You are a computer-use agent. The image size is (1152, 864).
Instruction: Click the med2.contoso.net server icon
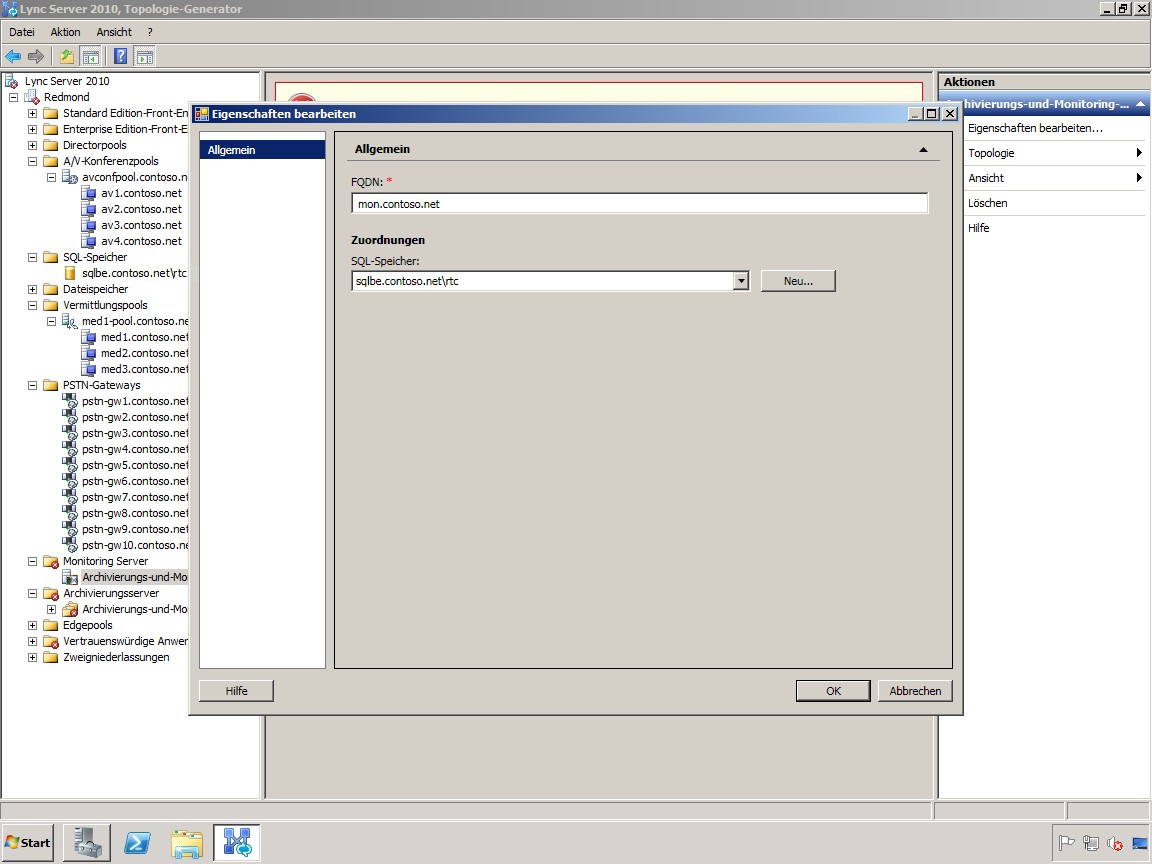[88, 353]
